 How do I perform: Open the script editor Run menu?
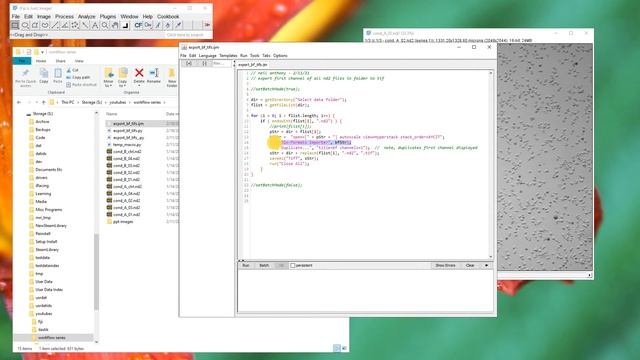pos(244,56)
